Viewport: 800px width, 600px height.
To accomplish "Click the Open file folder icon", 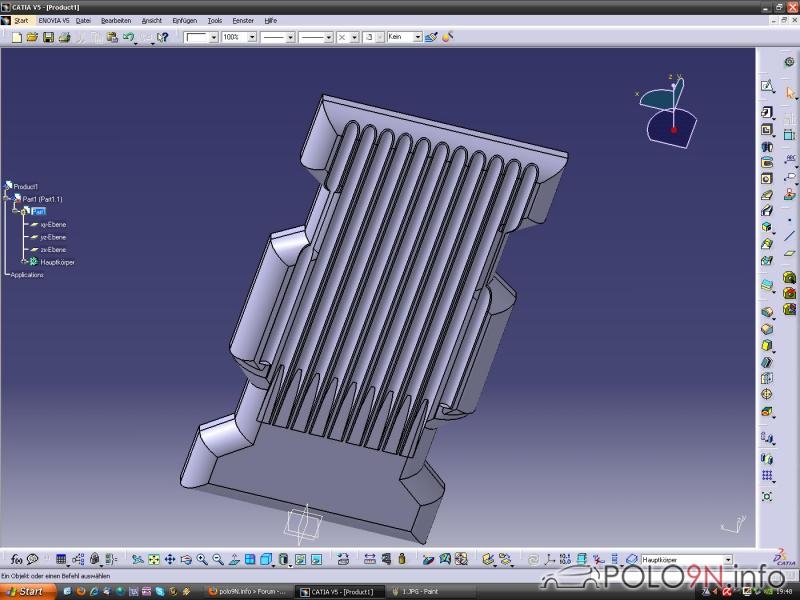I will (32, 37).
